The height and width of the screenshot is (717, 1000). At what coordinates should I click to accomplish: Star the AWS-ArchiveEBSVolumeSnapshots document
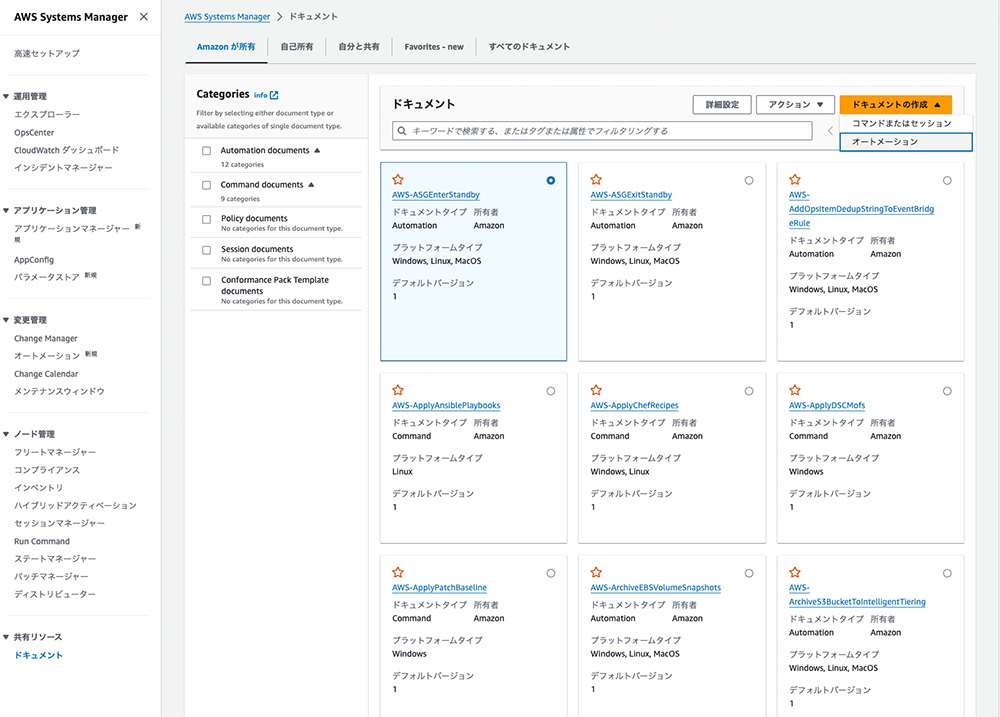tap(596, 572)
